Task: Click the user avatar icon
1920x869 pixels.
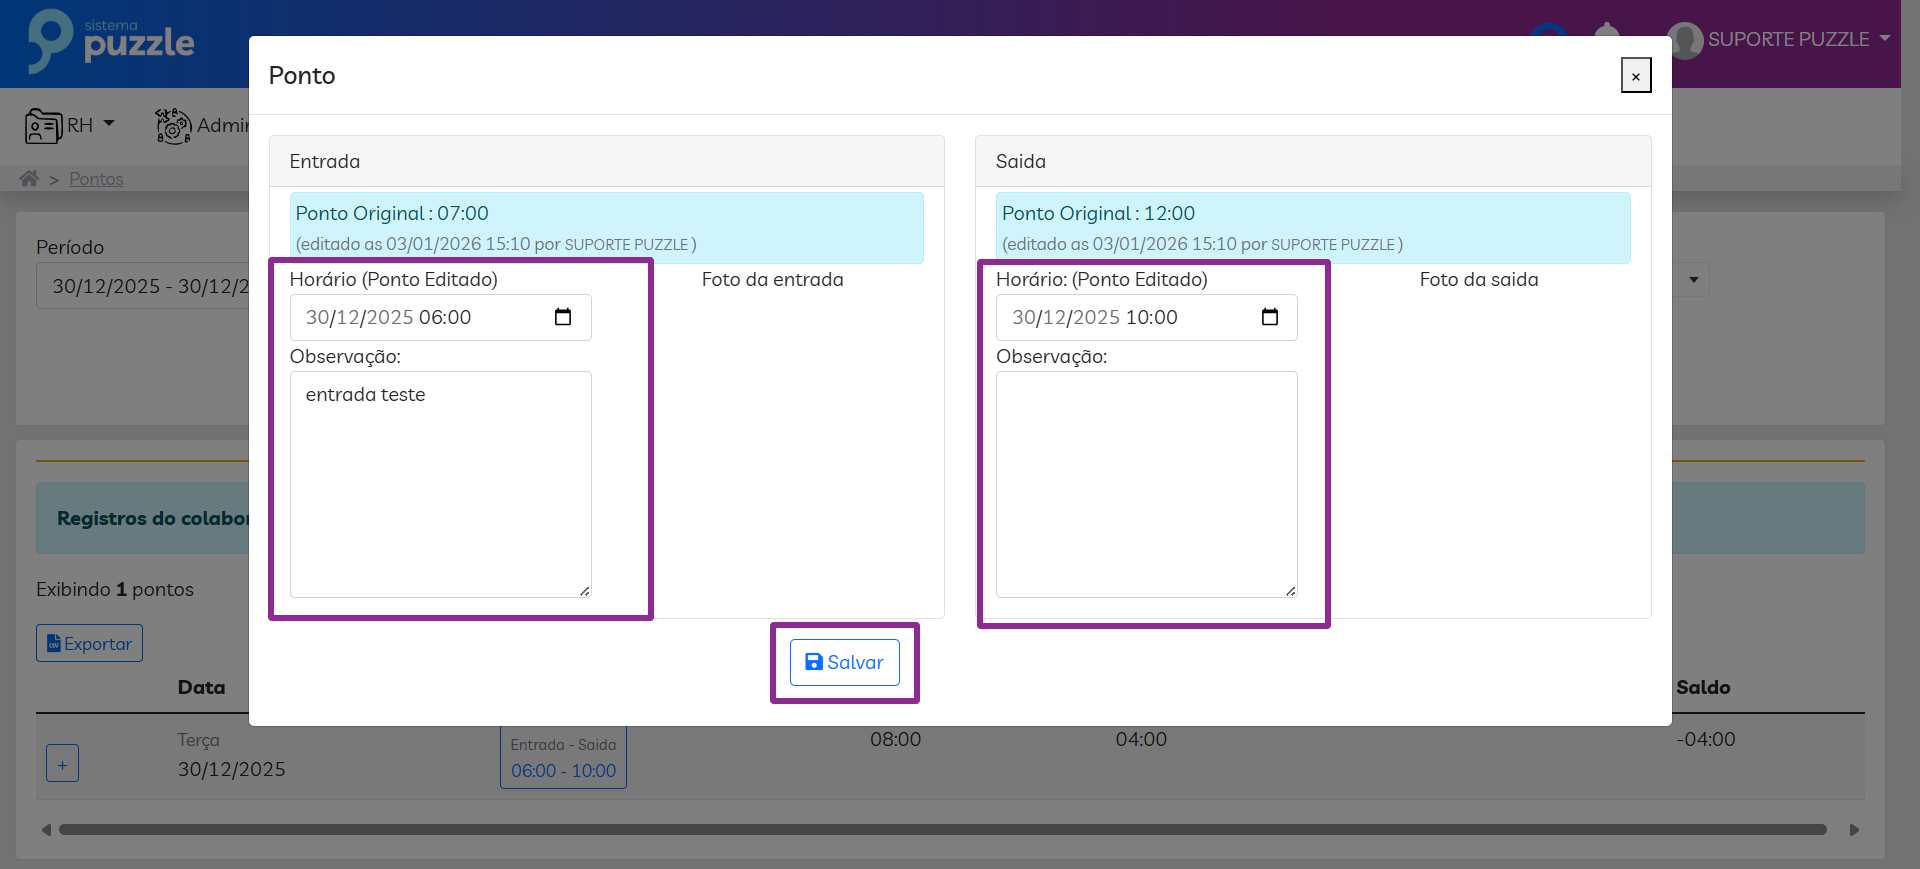Action: click(1685, 40)
